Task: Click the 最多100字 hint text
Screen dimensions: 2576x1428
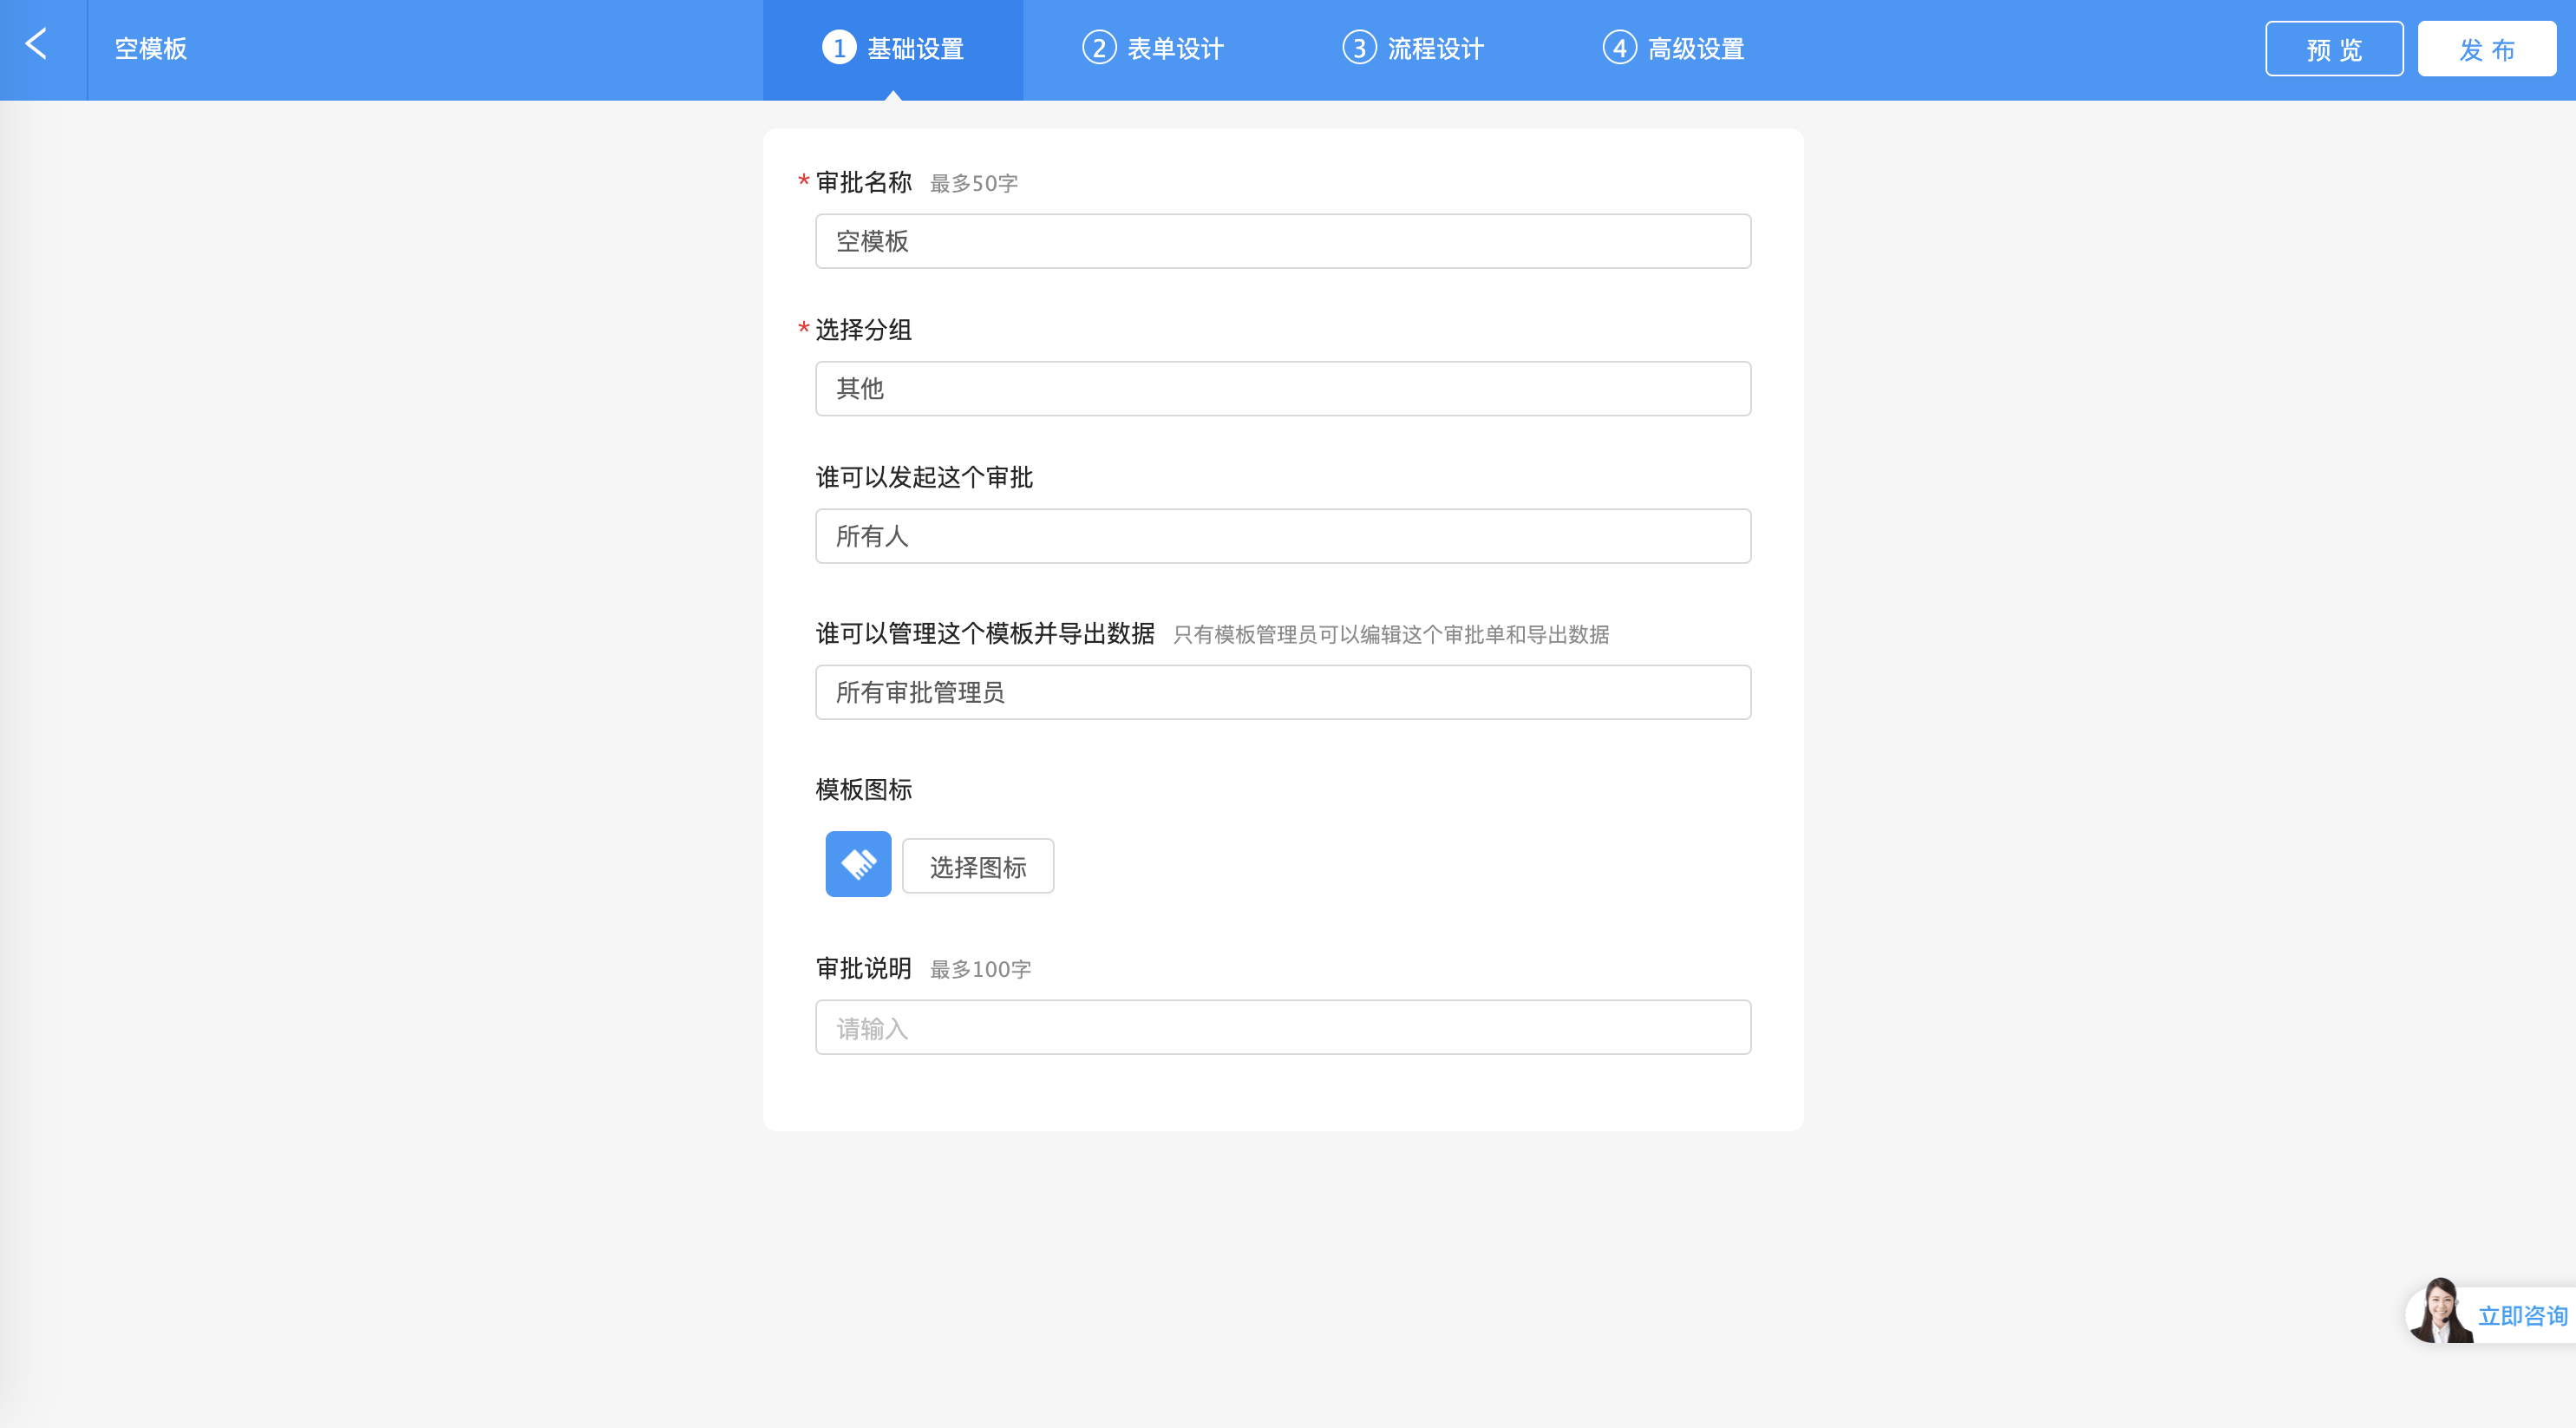Action: [981, 969]
